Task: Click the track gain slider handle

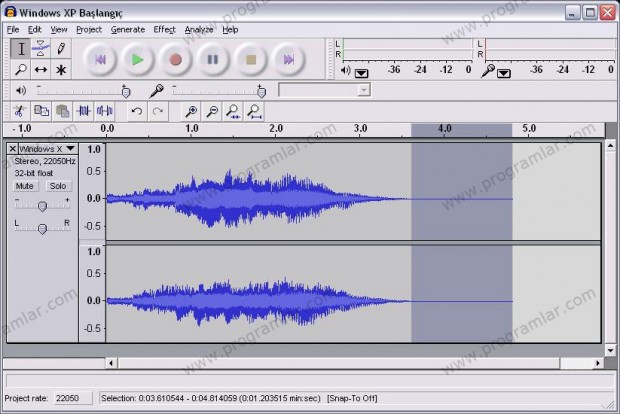Action: [42, 206]
